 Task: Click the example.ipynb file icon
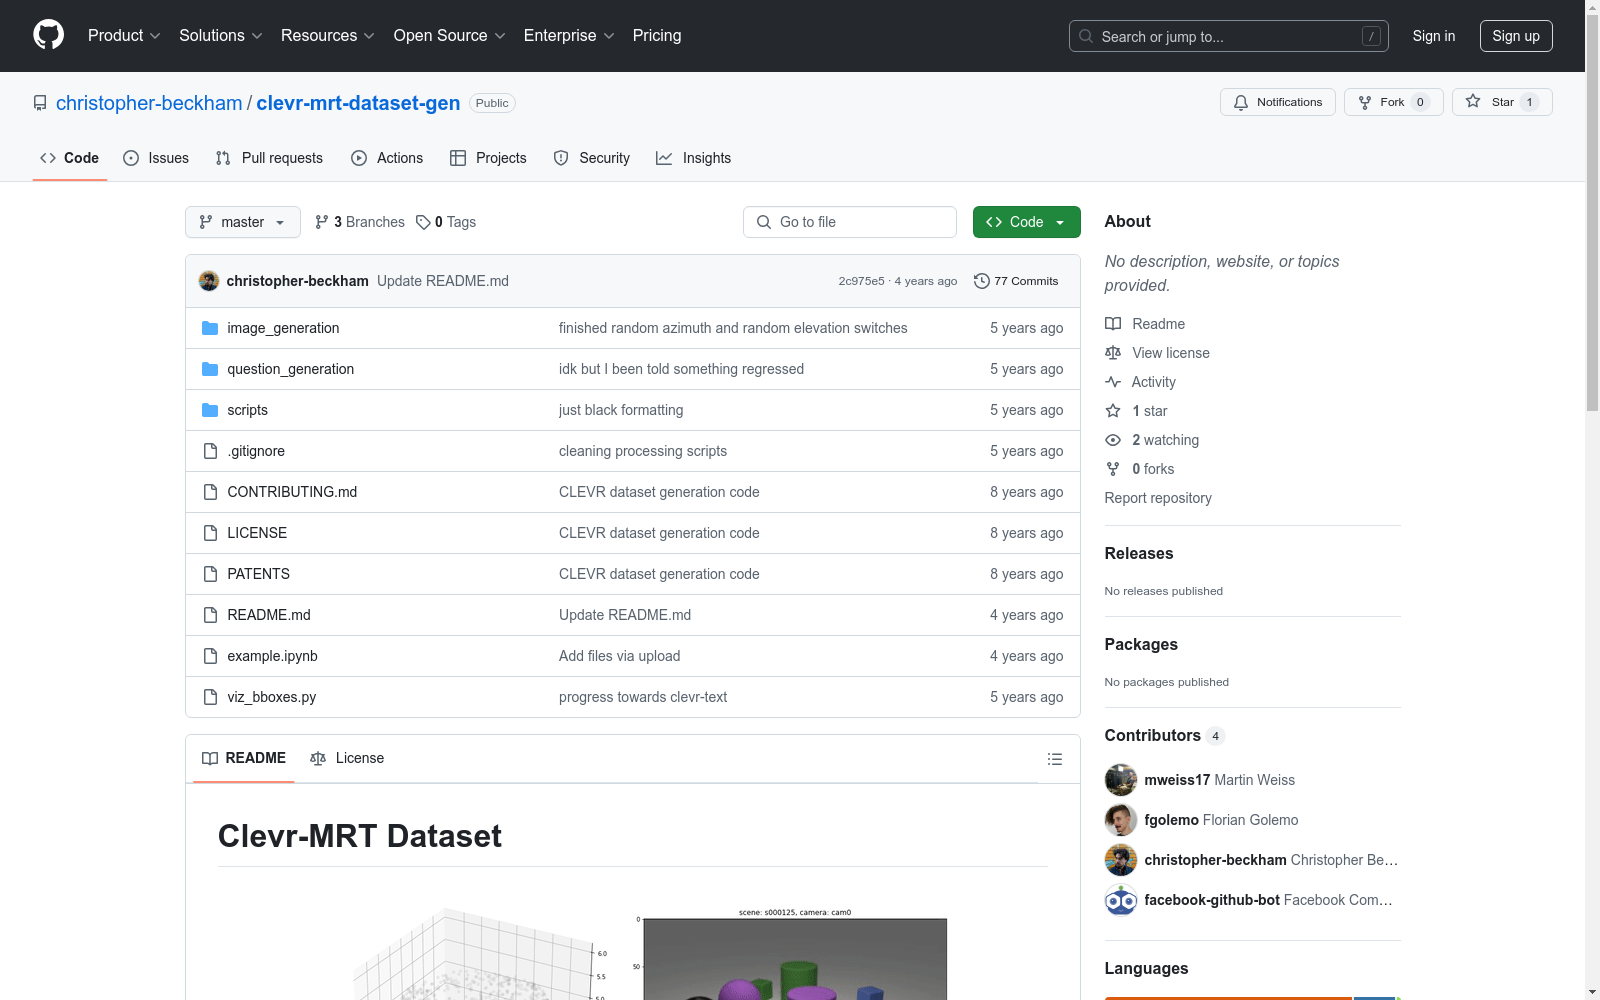coord(210,656)
